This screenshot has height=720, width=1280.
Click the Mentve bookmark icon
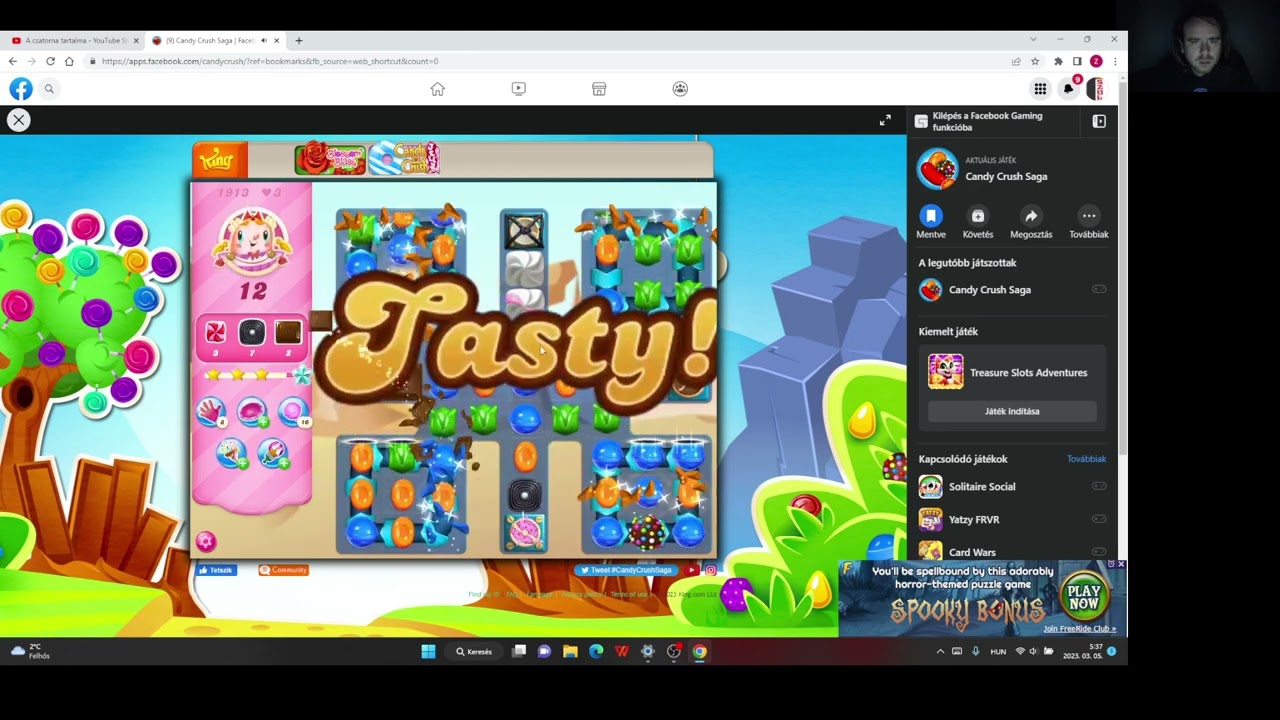click(931, 216)
